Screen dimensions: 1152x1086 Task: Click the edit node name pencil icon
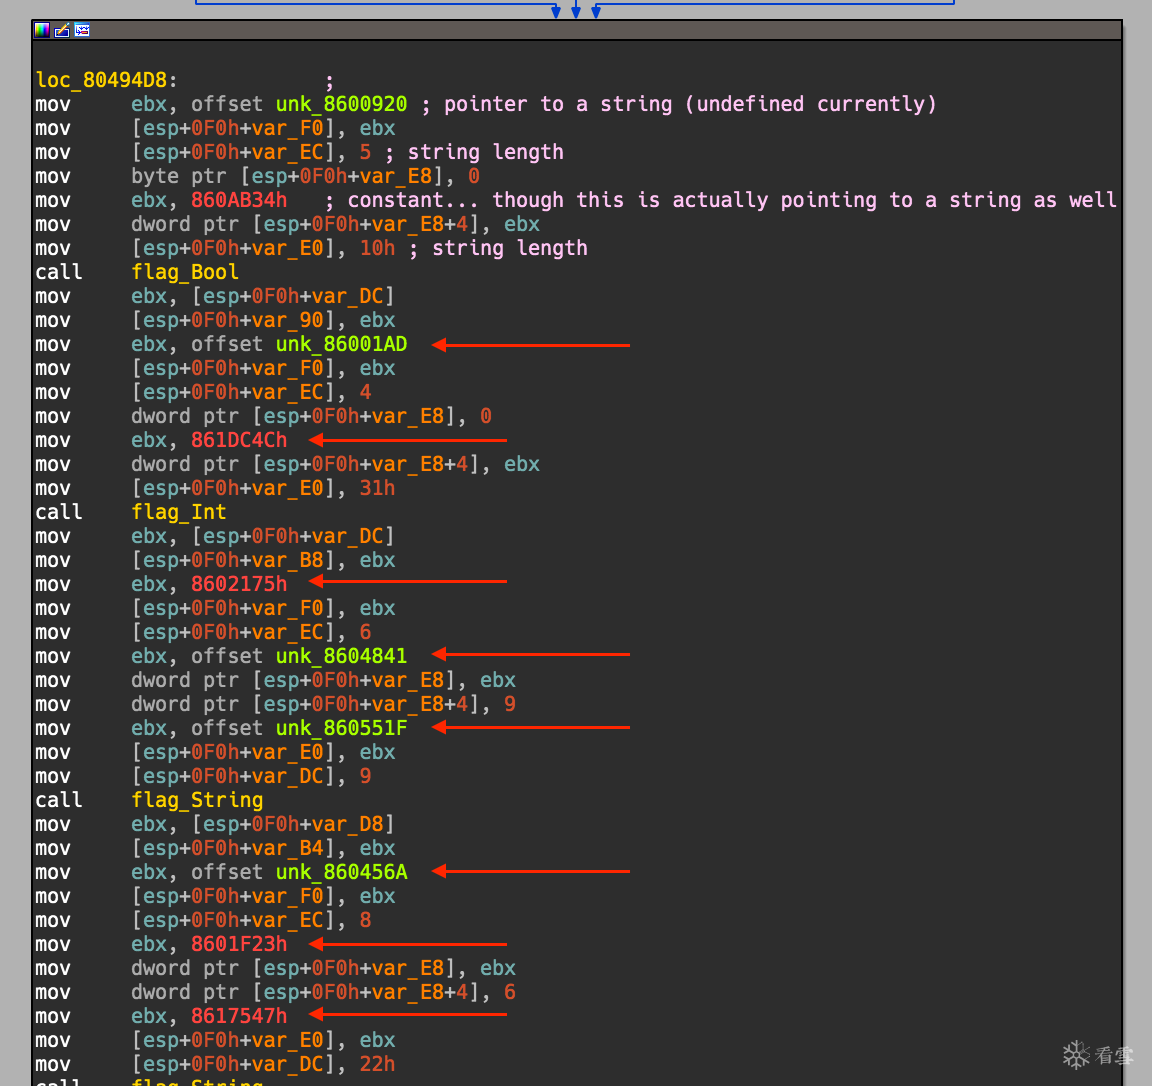point(62,30)
